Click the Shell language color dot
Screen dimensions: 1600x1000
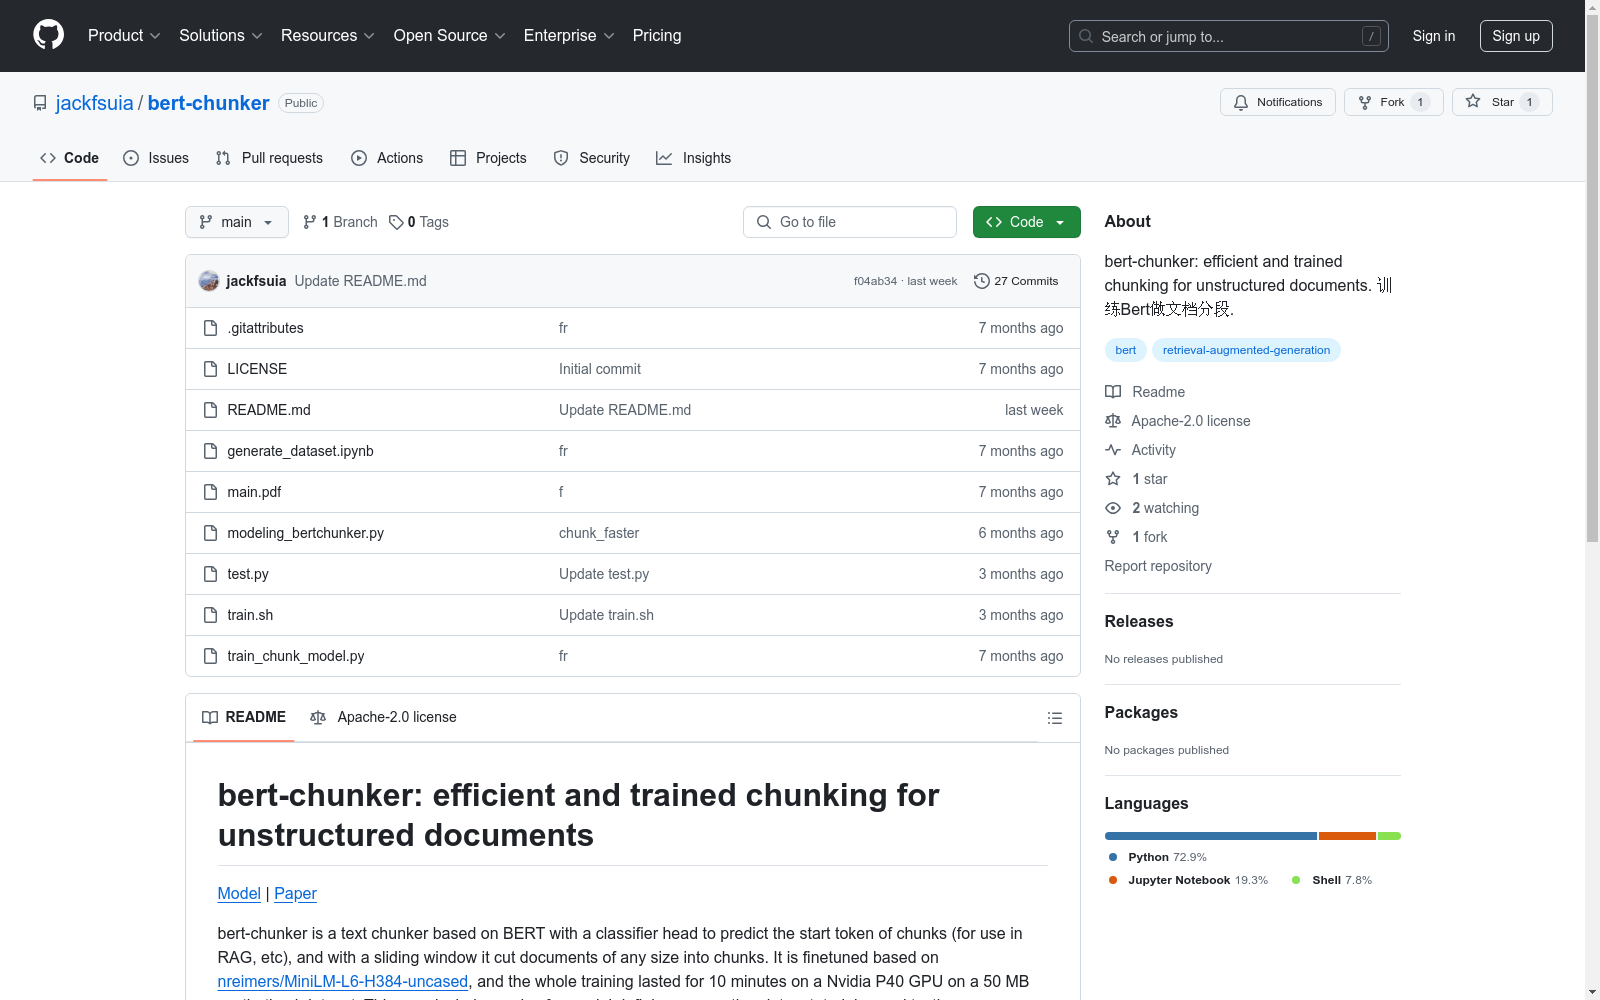pos(1296,880)
